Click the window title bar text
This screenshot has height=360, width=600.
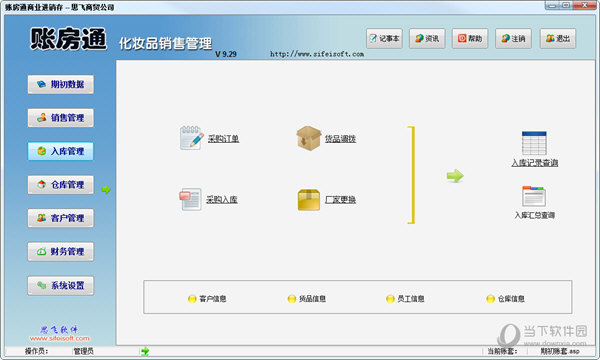tap(59, 7)
